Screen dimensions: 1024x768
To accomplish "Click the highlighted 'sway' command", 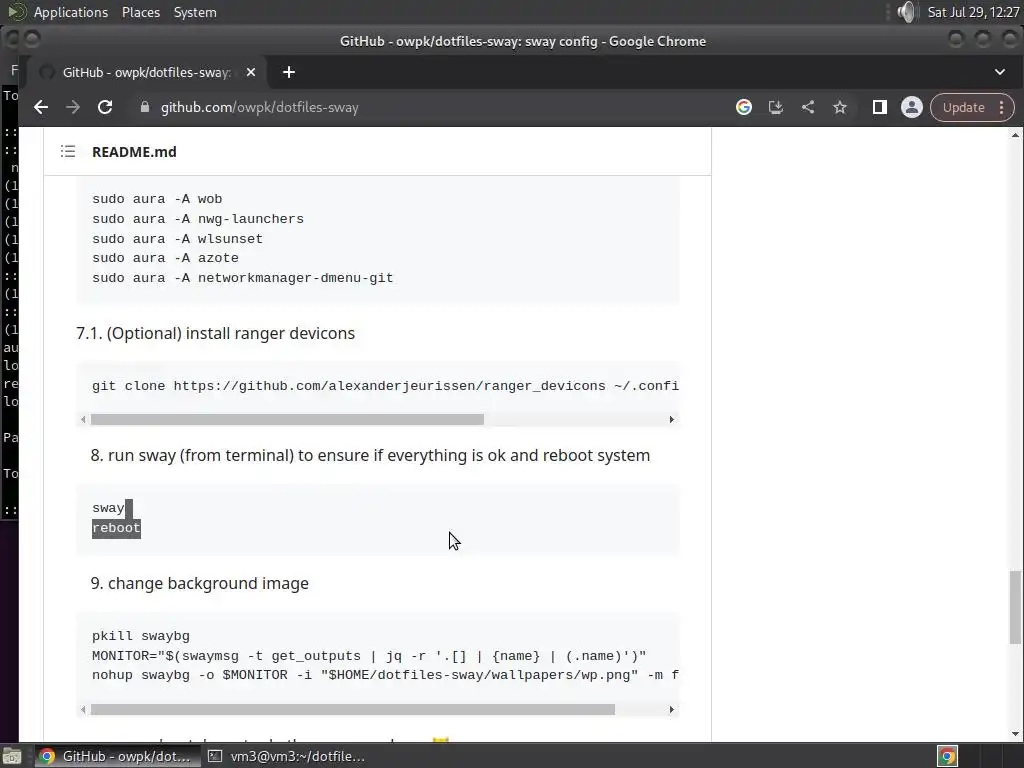I will point(108,508).
